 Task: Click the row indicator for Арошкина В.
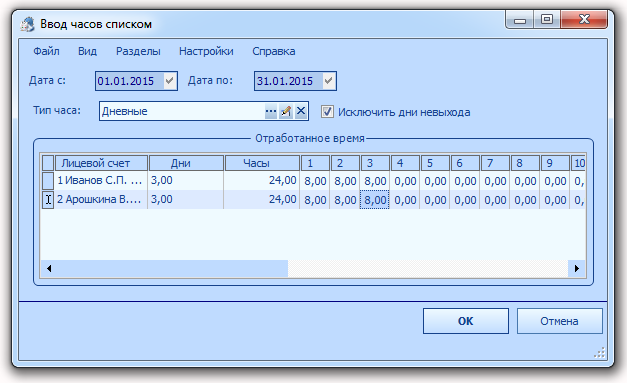pos(48,199)
